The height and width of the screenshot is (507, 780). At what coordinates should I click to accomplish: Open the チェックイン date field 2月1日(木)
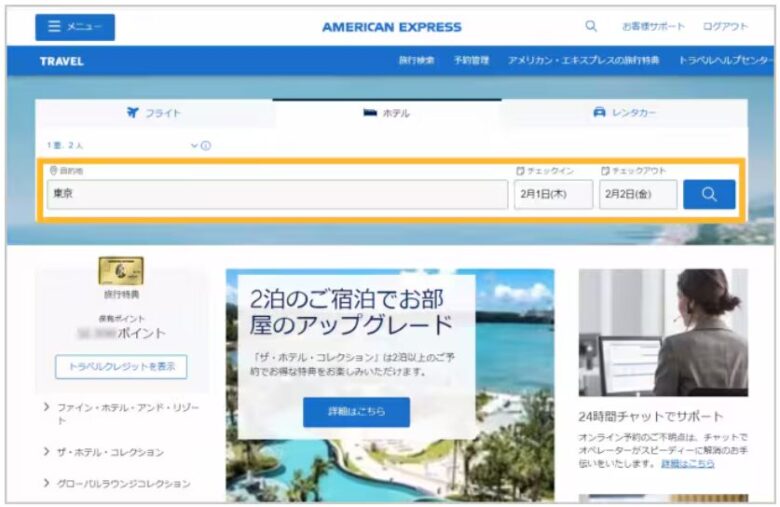553,194
